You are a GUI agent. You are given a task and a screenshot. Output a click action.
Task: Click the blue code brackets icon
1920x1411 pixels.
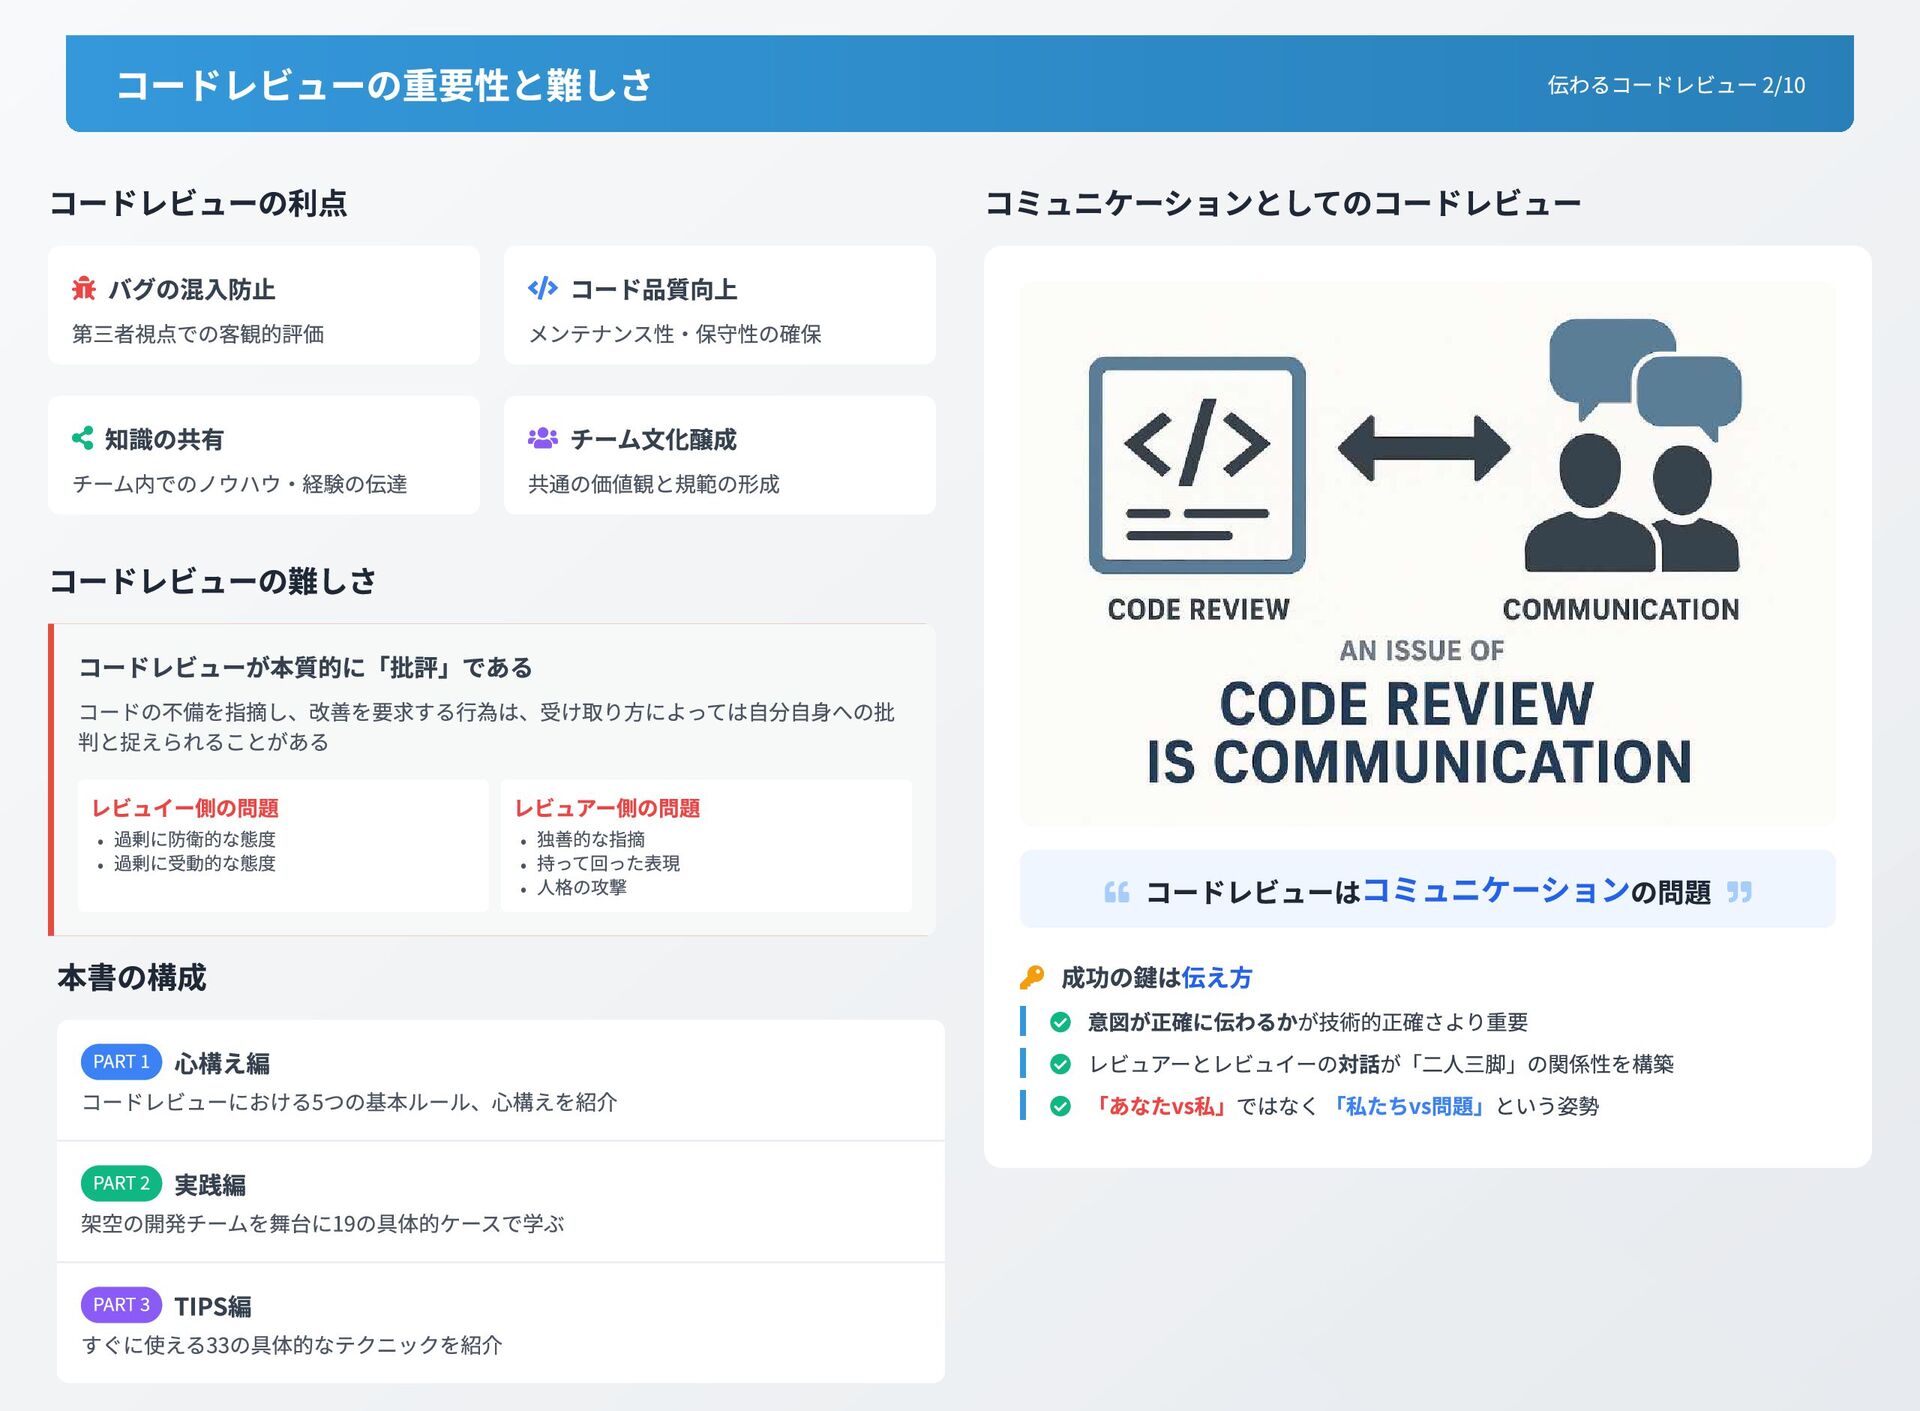tap(542, 289)
